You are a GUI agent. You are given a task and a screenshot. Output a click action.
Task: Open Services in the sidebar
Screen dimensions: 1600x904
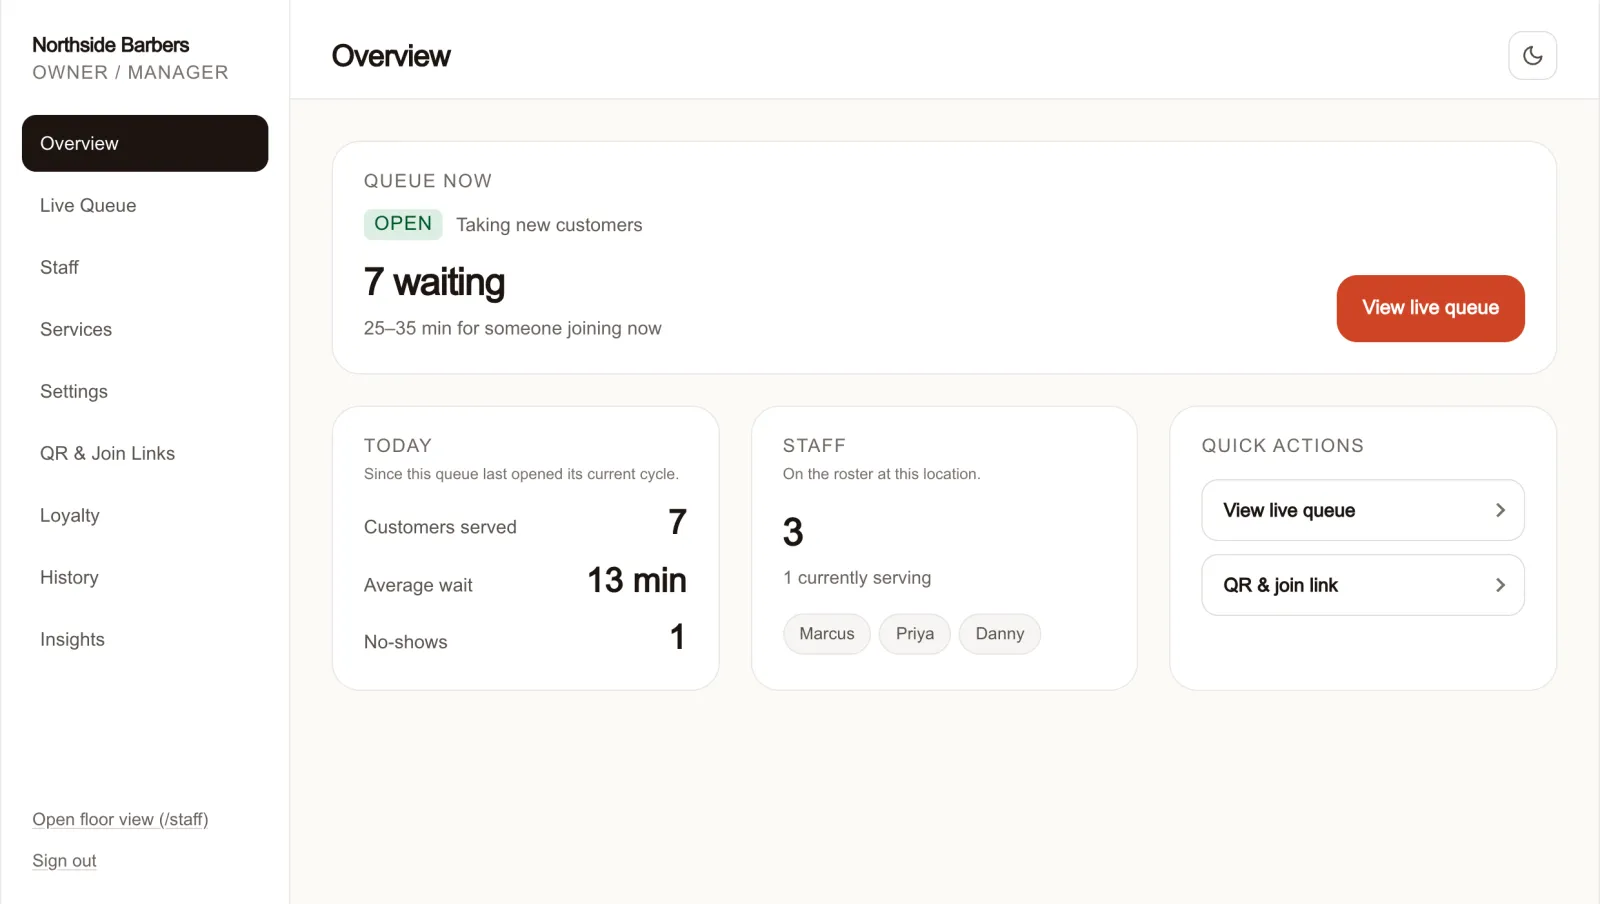(x=145, y=329)
